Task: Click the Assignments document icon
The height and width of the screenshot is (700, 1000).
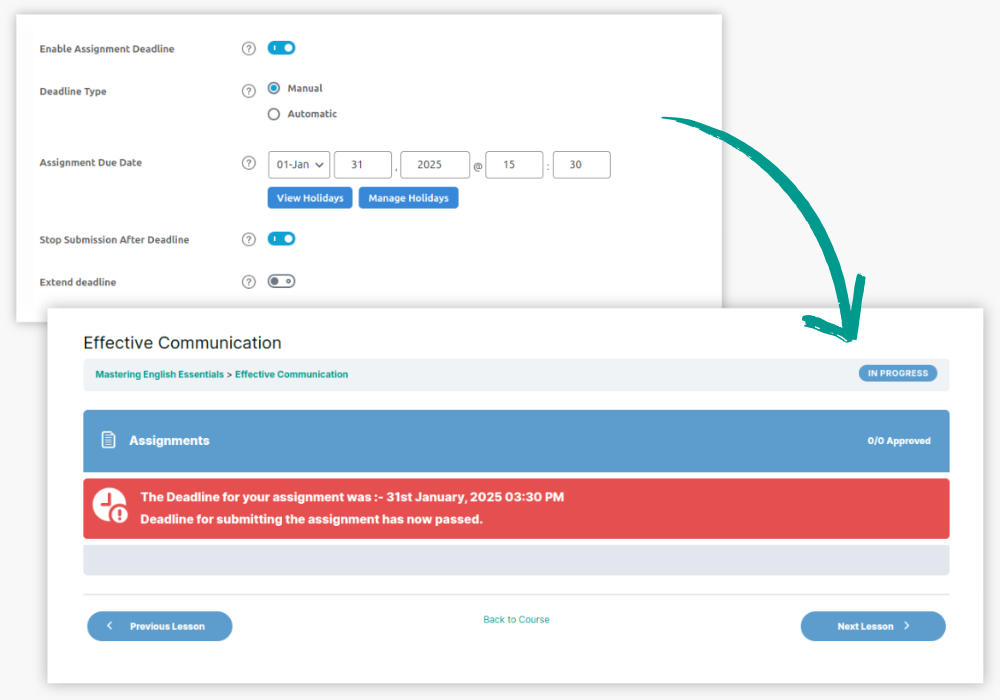Action: point(109,440)
